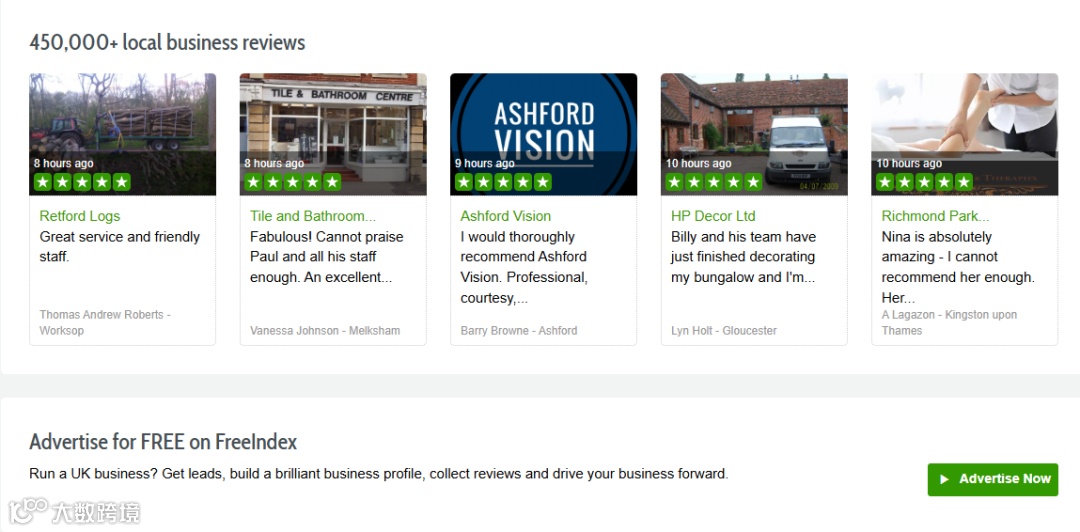Open the Richmond Park... listing link

[935, 216]
